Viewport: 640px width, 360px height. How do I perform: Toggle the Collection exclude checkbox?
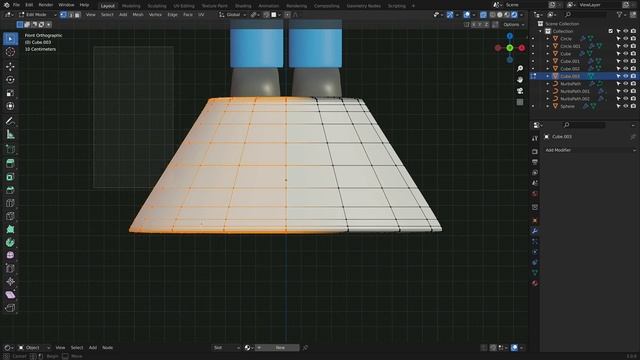[611, 31]
